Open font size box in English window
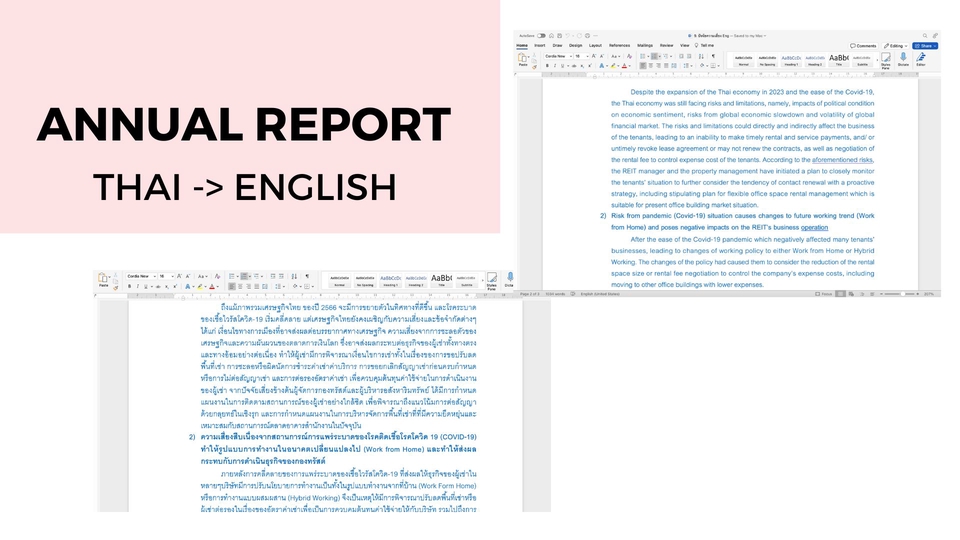 pos(581,56)
